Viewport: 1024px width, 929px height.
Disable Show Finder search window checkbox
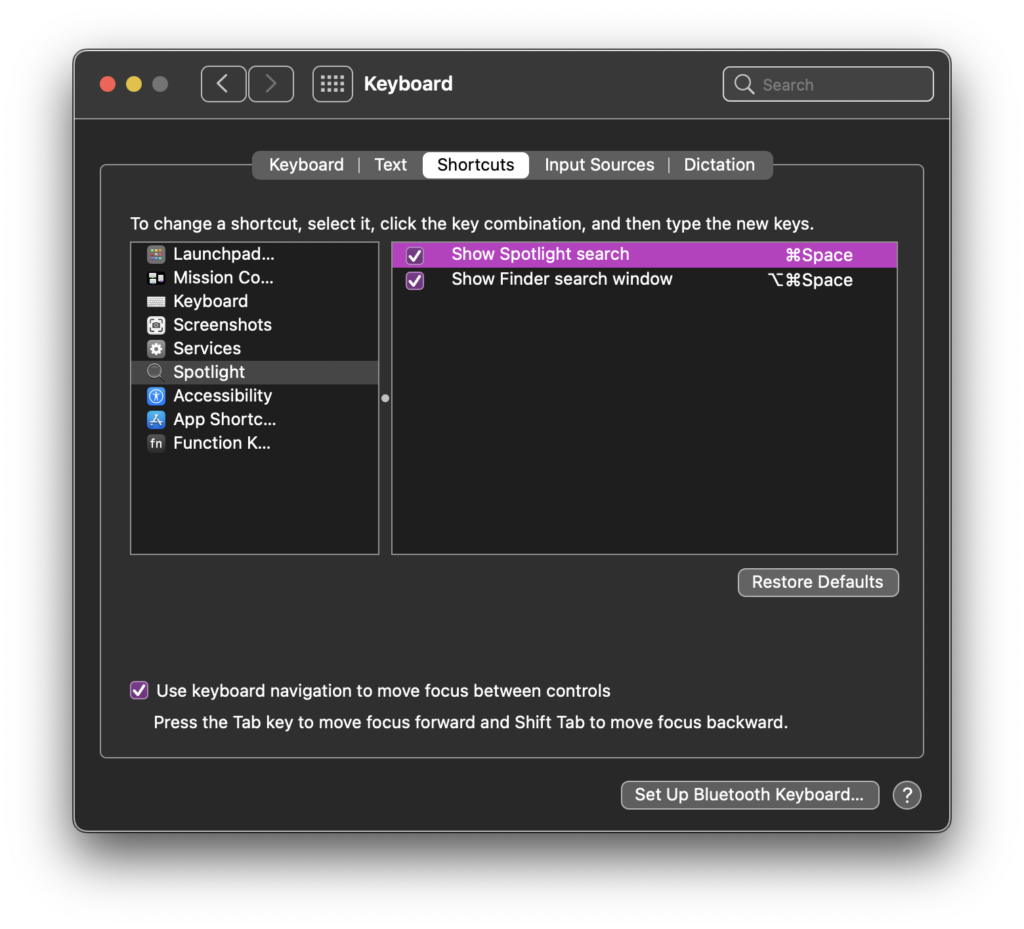(x=415, y=281)
